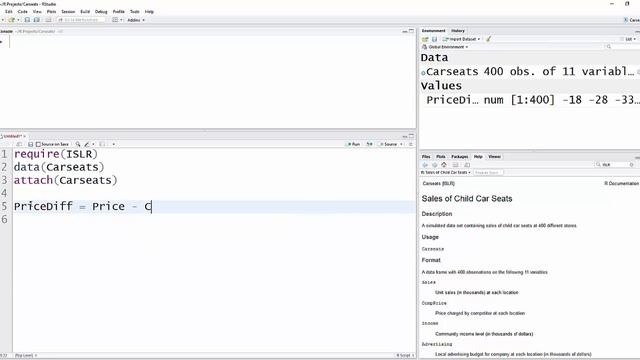Image resolution: width=640 pixels, height=360 pixels.
Task: Open the Sales of Child Car Seats topic dropdown
Action: point(446,173)
